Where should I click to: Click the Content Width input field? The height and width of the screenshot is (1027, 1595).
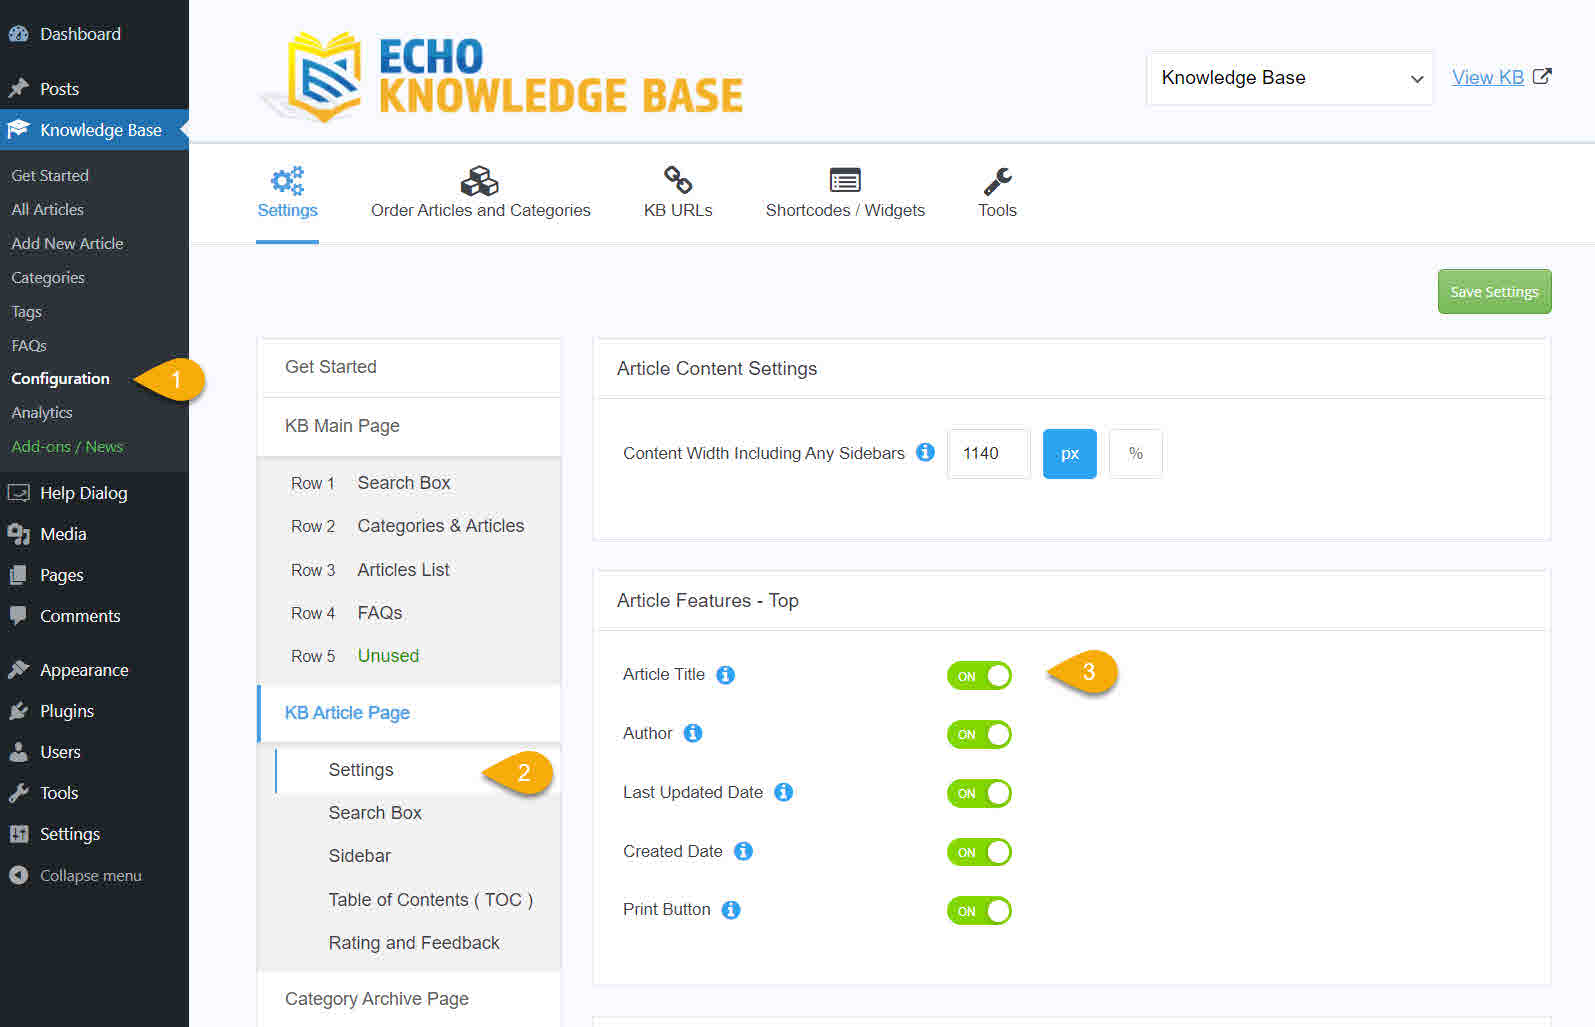988,453
